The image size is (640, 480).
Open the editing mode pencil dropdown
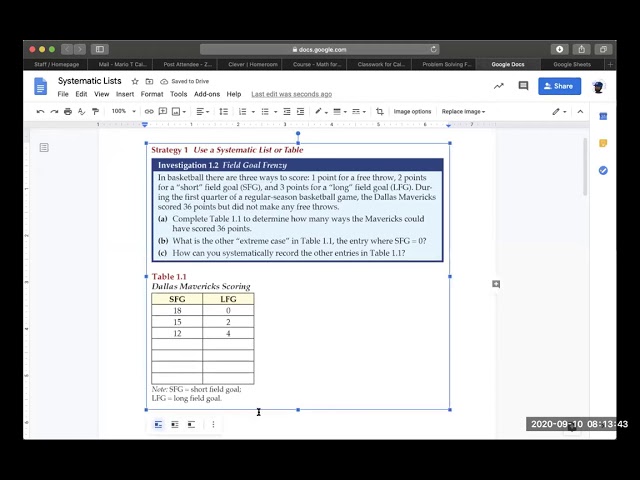click(559, 111)
